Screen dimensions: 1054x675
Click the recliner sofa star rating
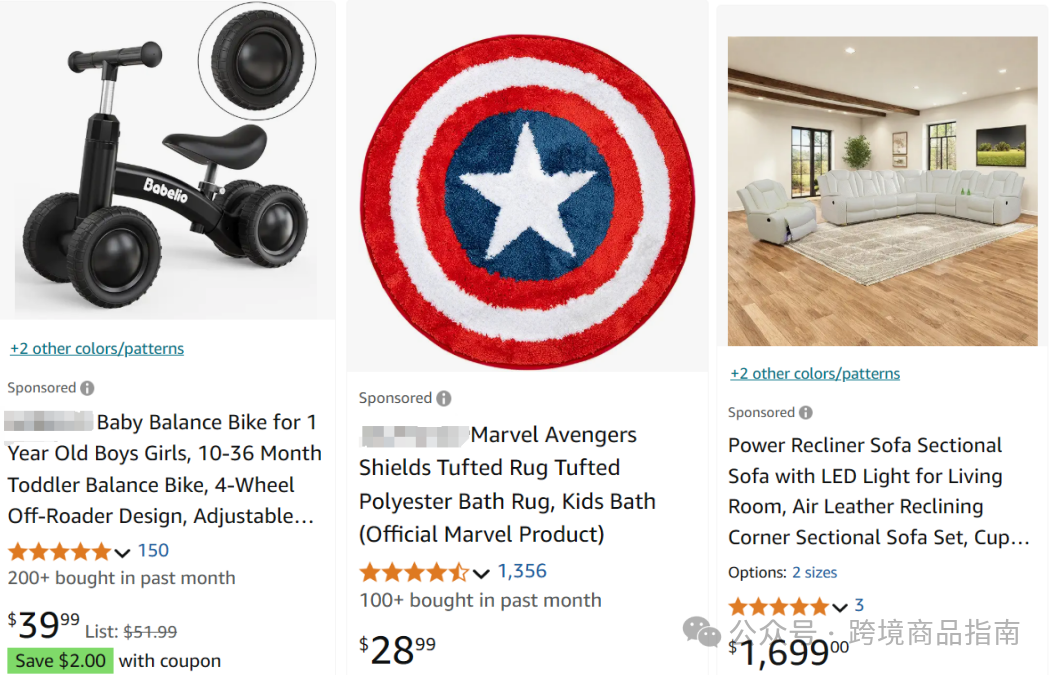click(x=779, y=606)
